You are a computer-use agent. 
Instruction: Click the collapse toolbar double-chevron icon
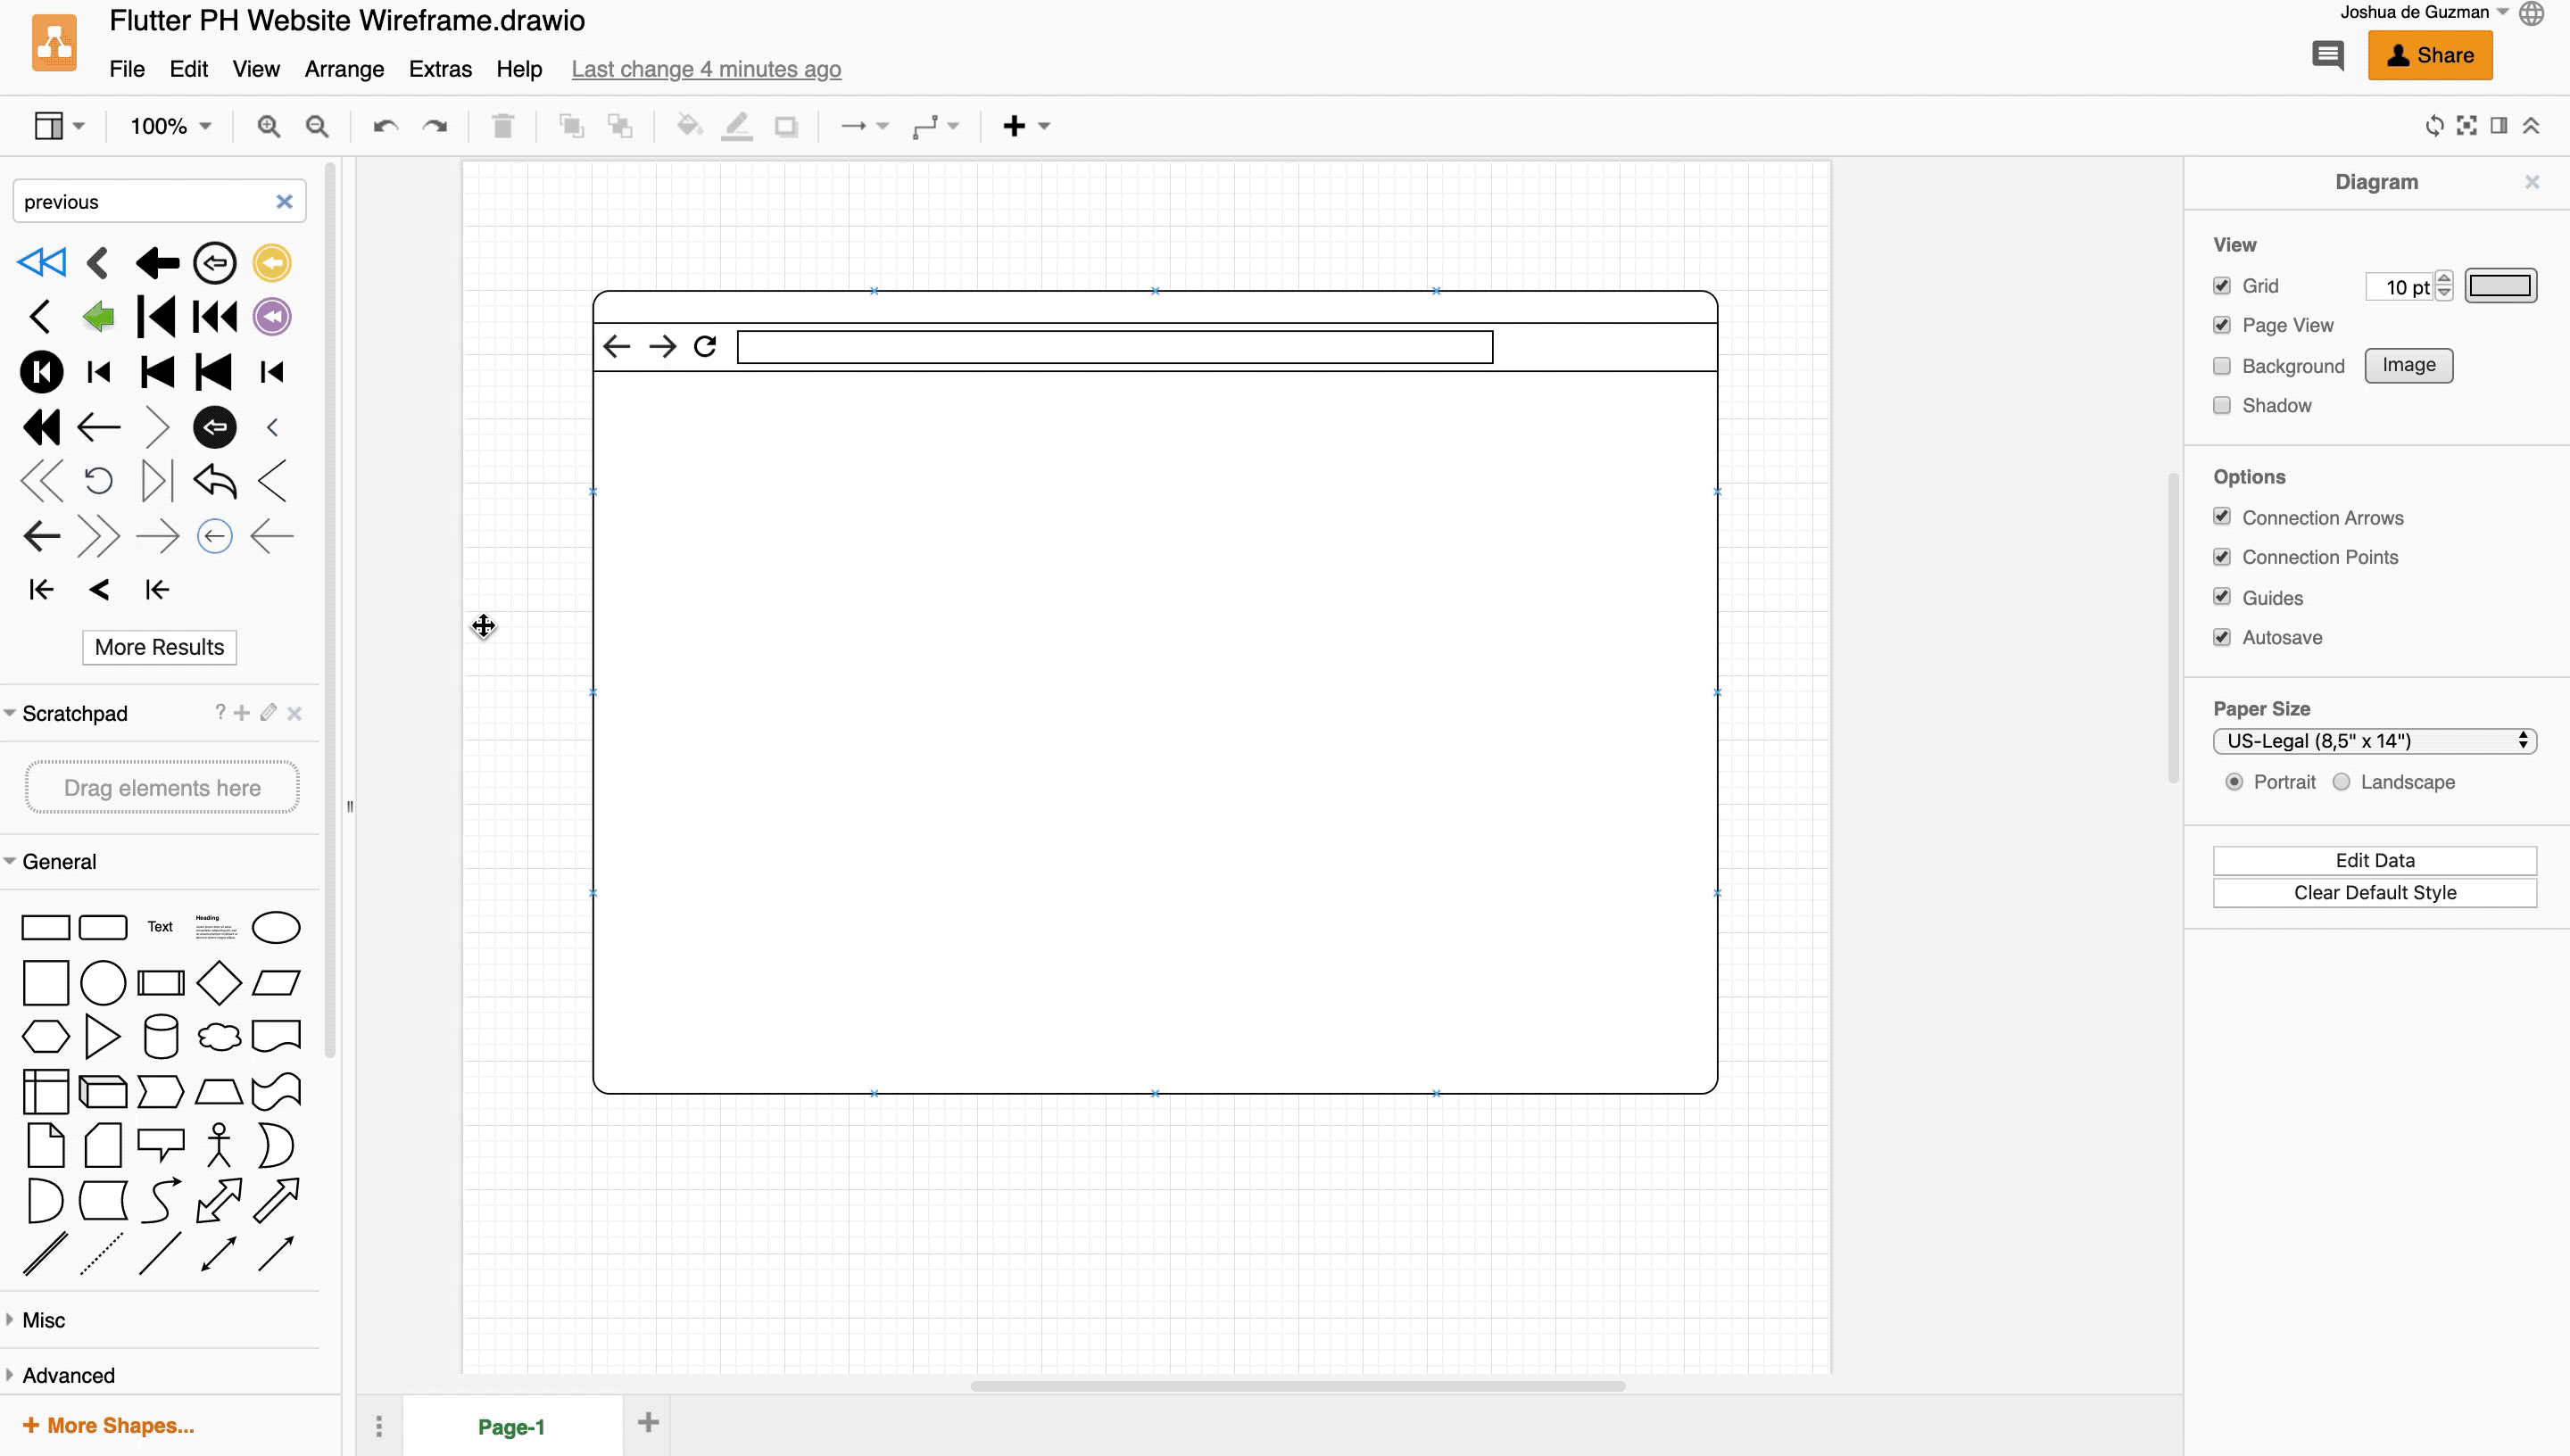click(x=2530, y=126)
